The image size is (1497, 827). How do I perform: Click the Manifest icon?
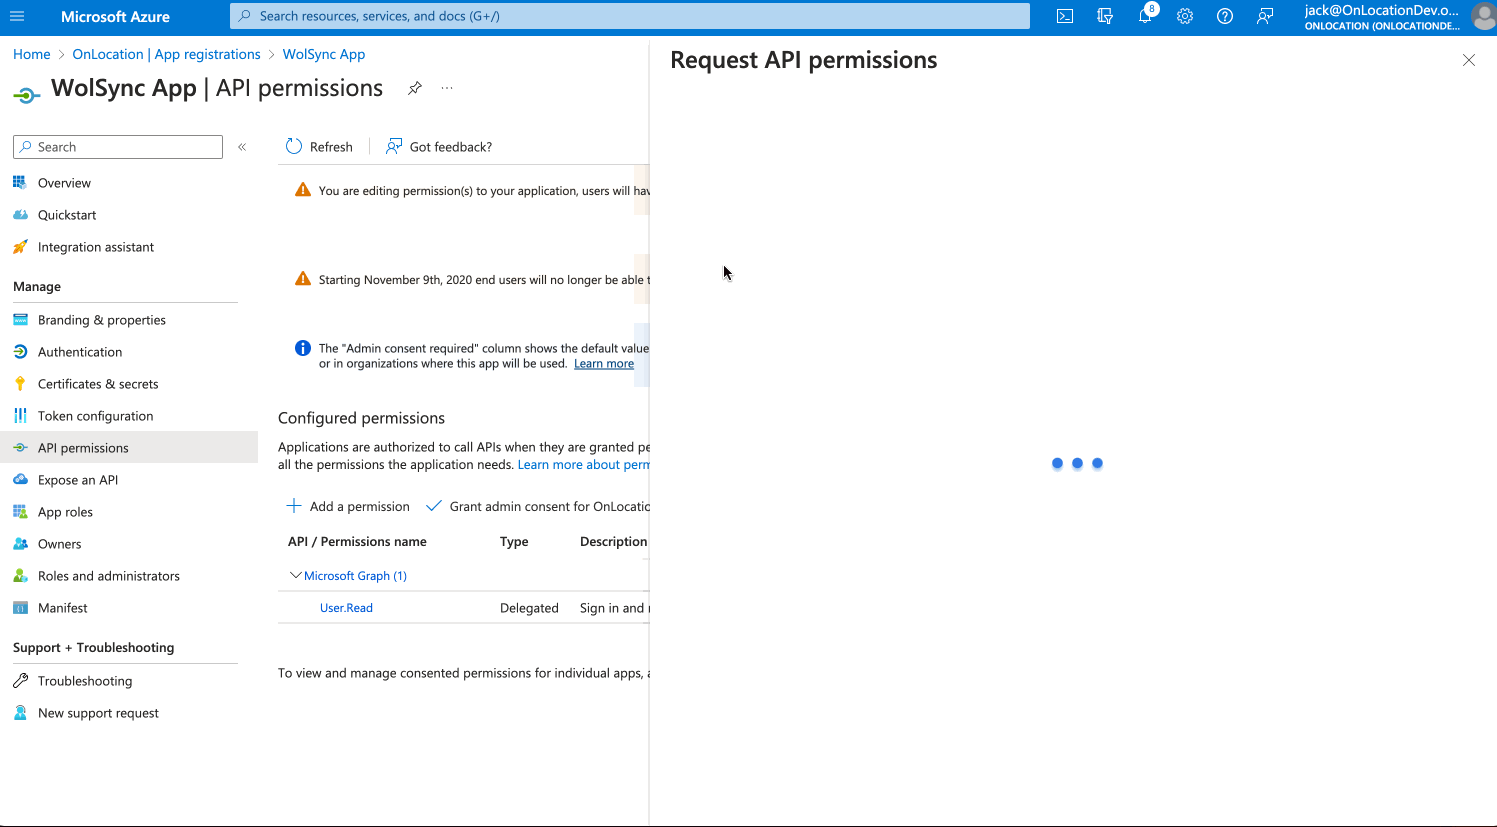coord(20,608)
